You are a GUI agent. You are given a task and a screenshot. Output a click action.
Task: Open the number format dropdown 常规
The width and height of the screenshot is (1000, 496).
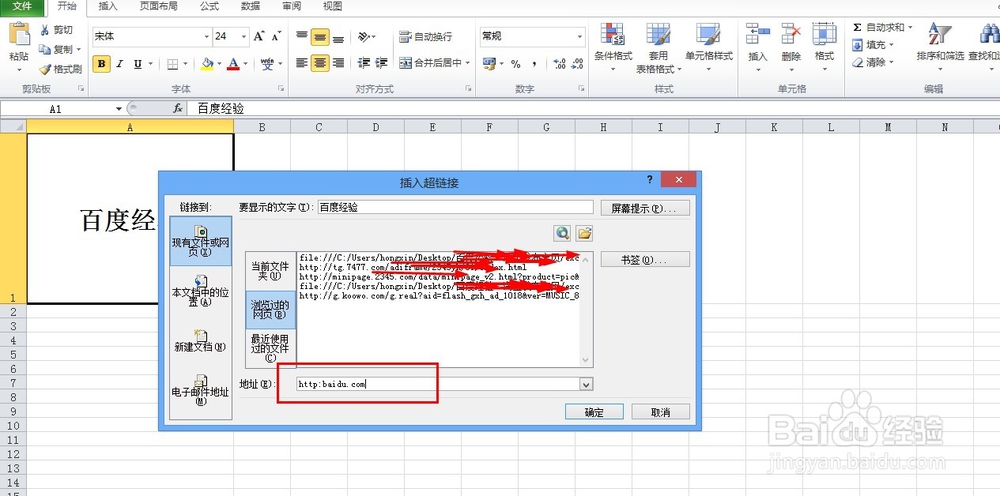point(580,37)
